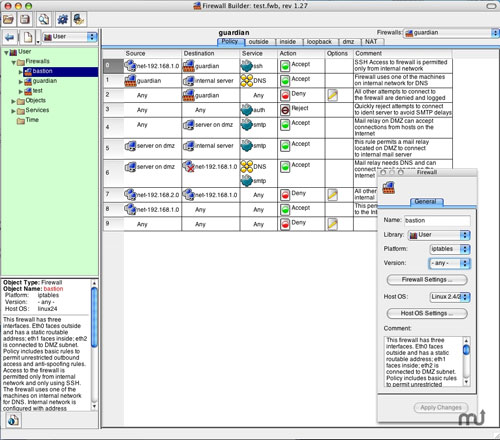
Task: Expand the guardian tree node
Action: pos(20,81)
